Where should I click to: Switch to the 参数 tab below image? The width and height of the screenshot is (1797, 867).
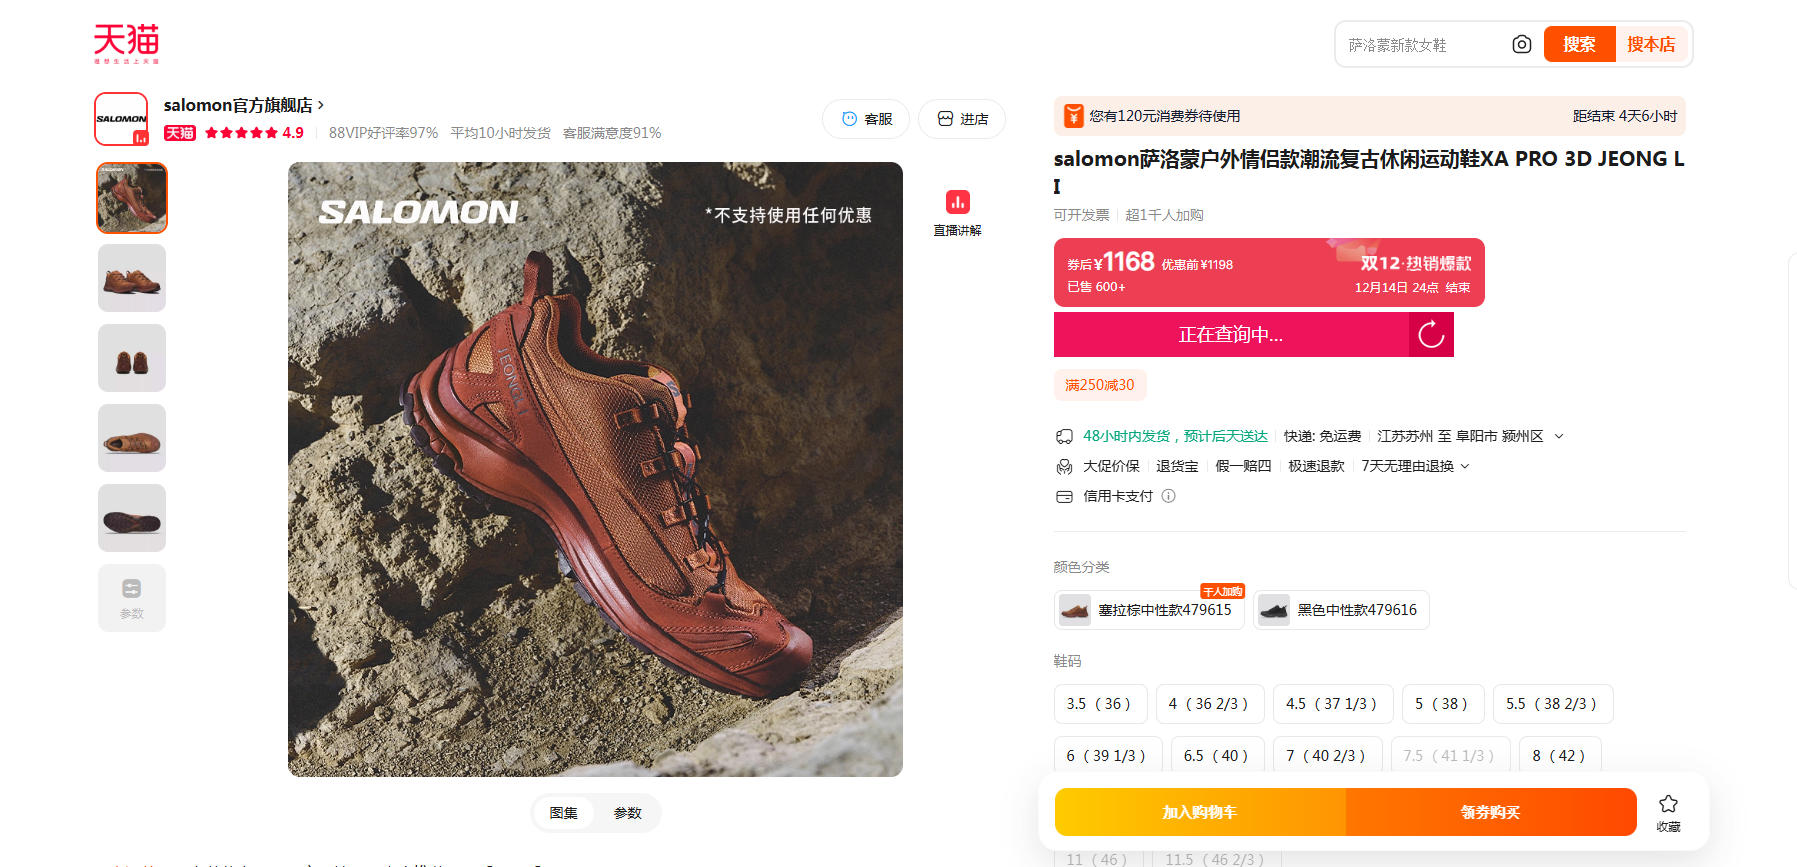627,813
